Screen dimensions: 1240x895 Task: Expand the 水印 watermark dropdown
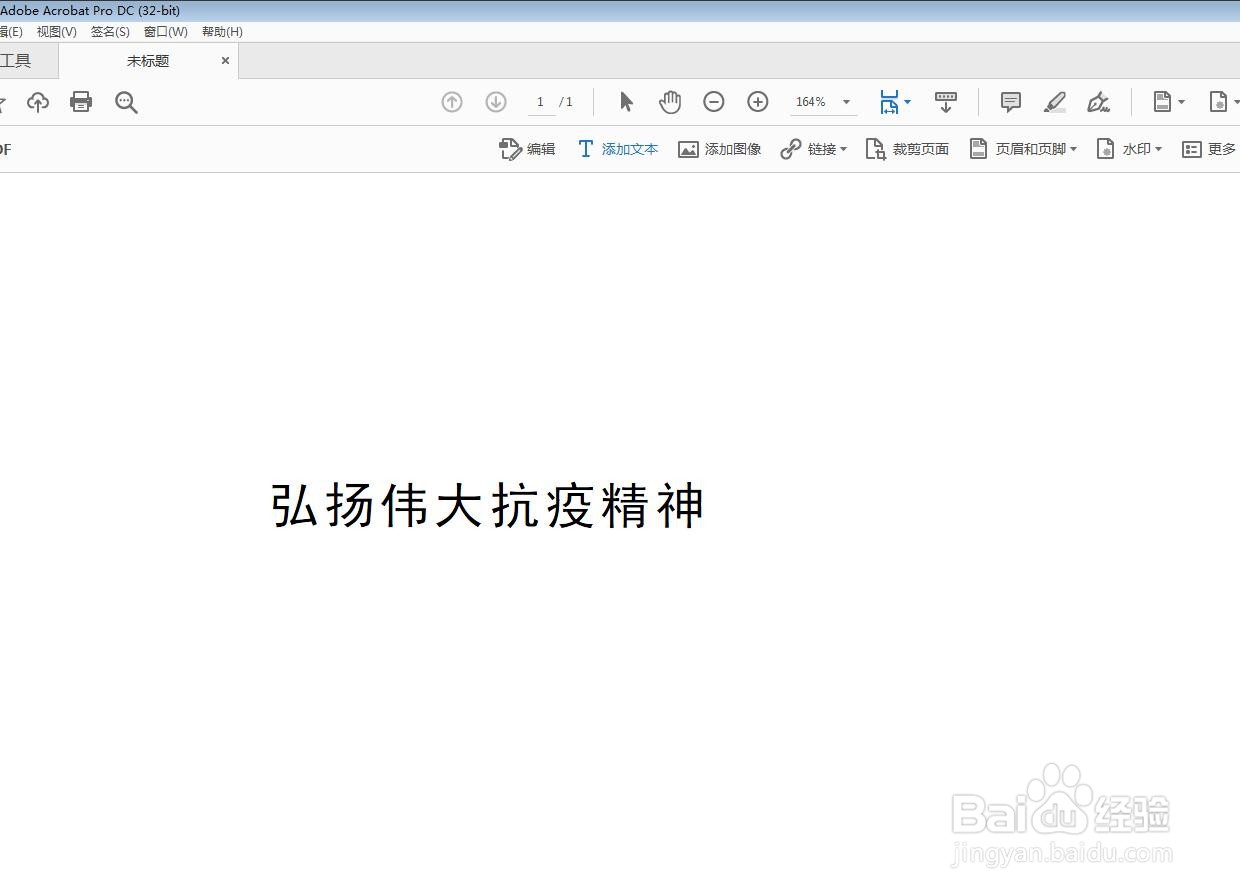coord(1129,149)
